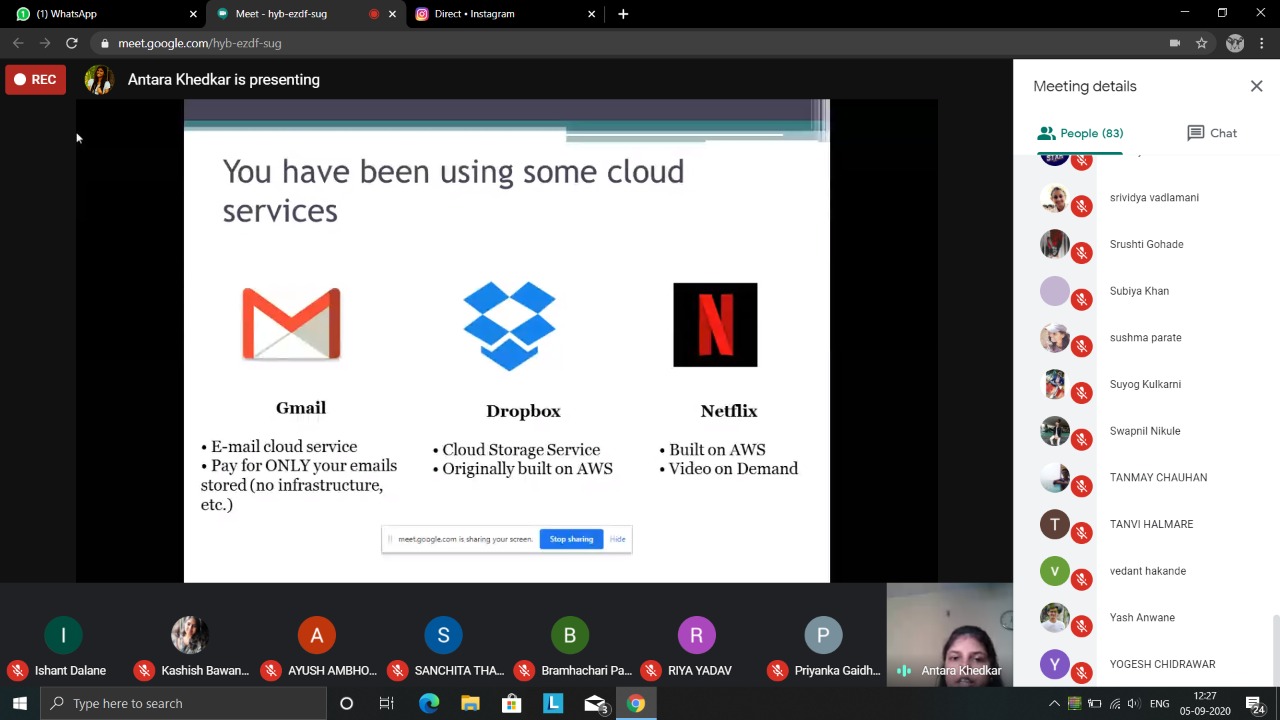Open Task View from taskbar

pos(387,703)
